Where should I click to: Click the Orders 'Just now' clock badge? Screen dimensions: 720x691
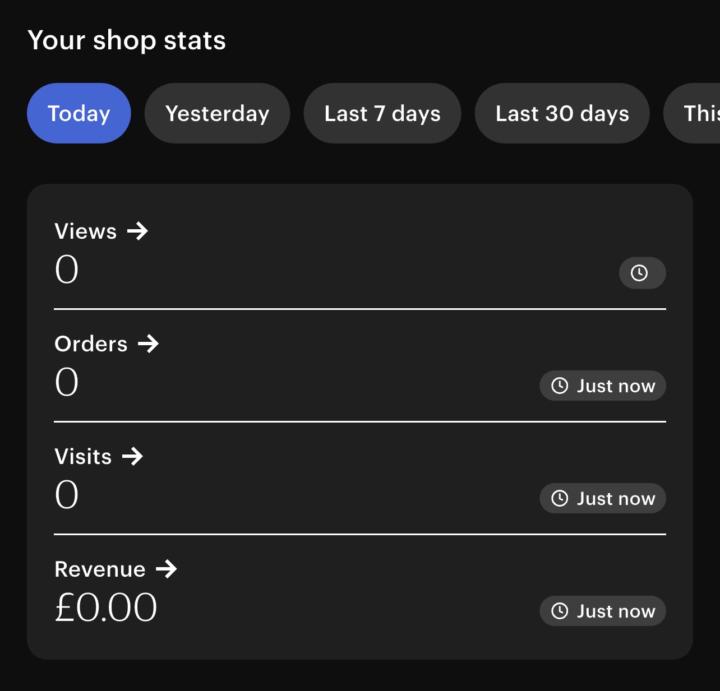point(603,386)
